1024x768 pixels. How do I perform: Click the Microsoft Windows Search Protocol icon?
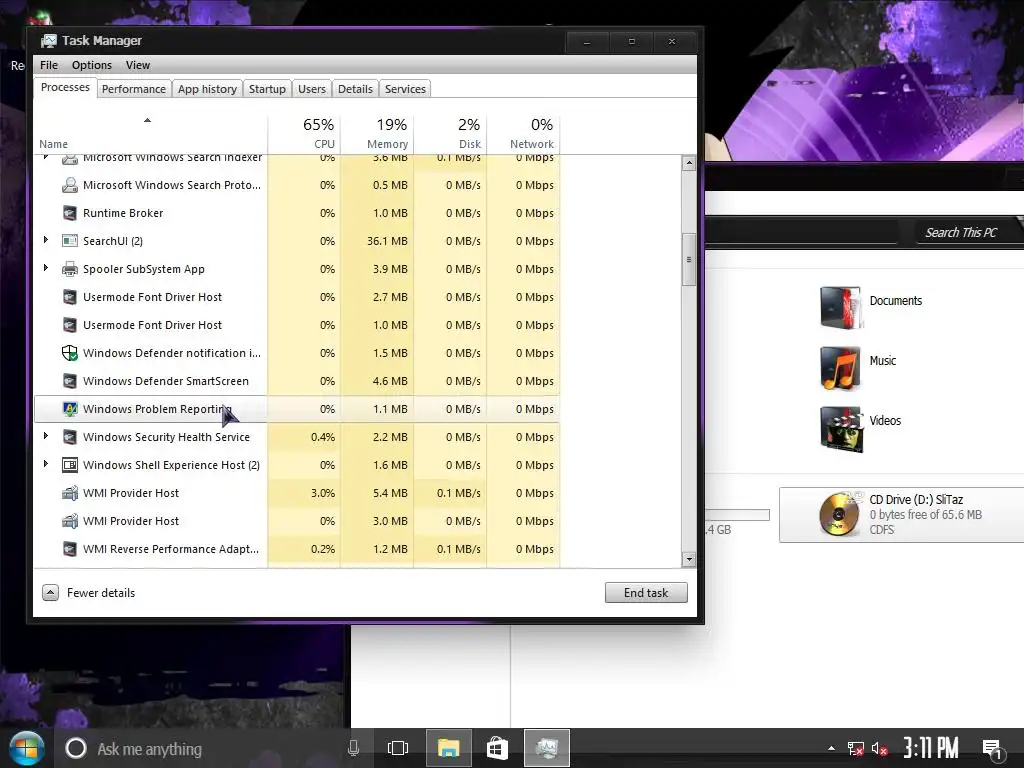(70, 185)
